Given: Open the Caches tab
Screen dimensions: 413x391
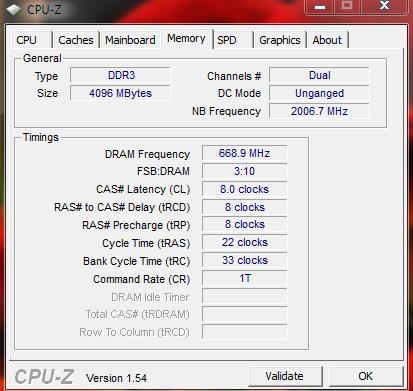Looking at the screenshot, I should 76,40.
